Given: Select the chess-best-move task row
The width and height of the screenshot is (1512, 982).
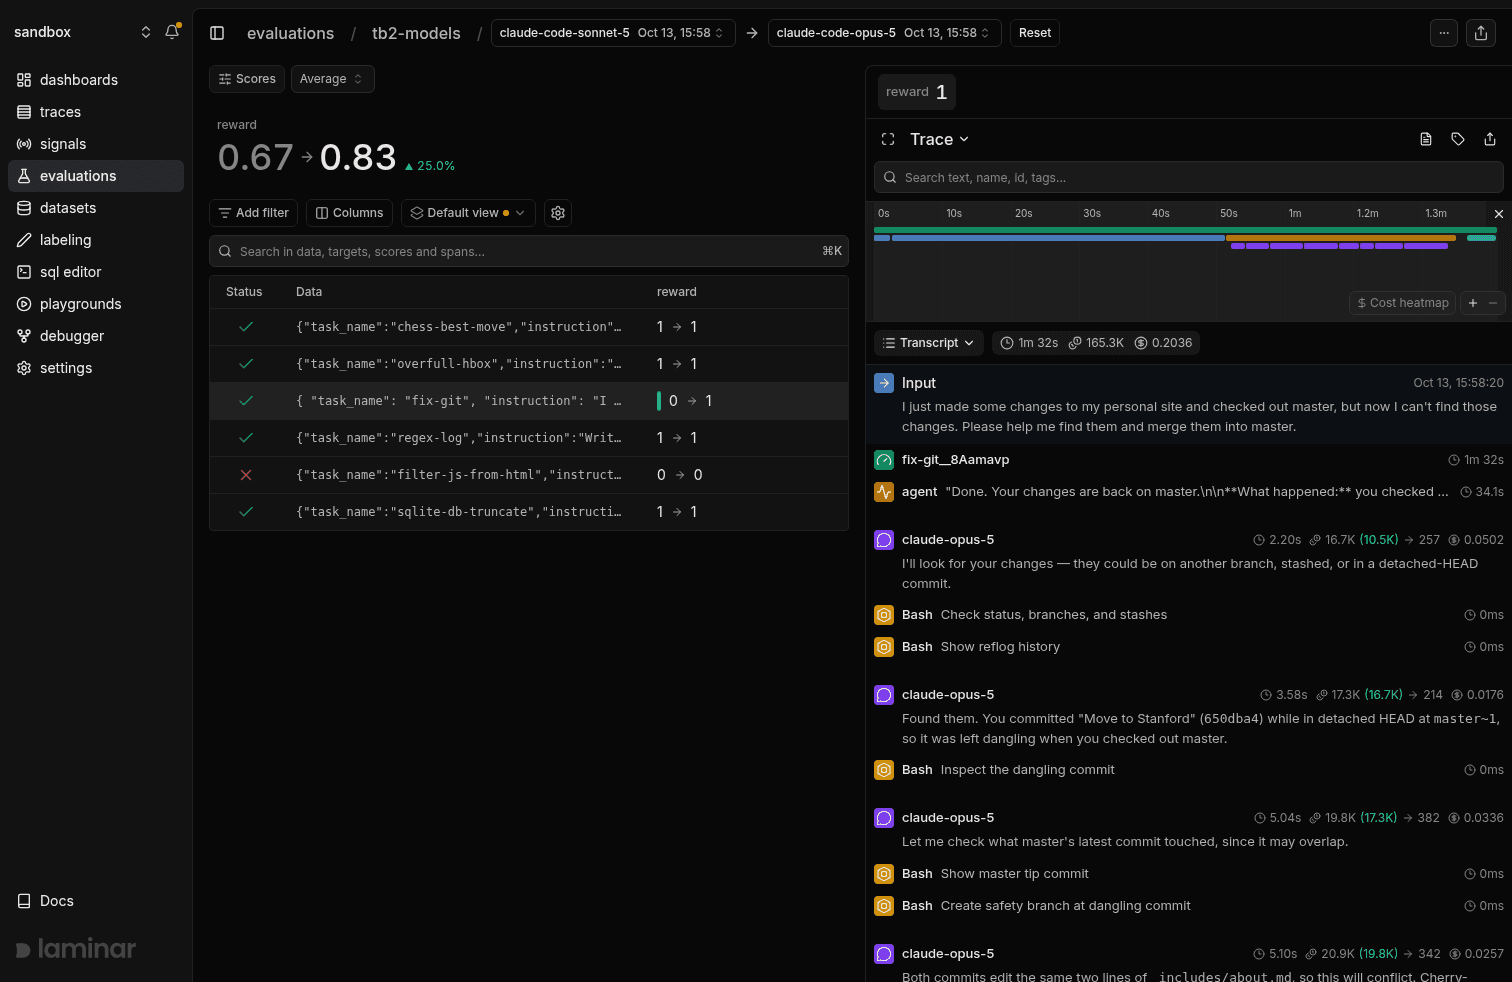Looking at the screenshot, I should [x=529, y=327].
